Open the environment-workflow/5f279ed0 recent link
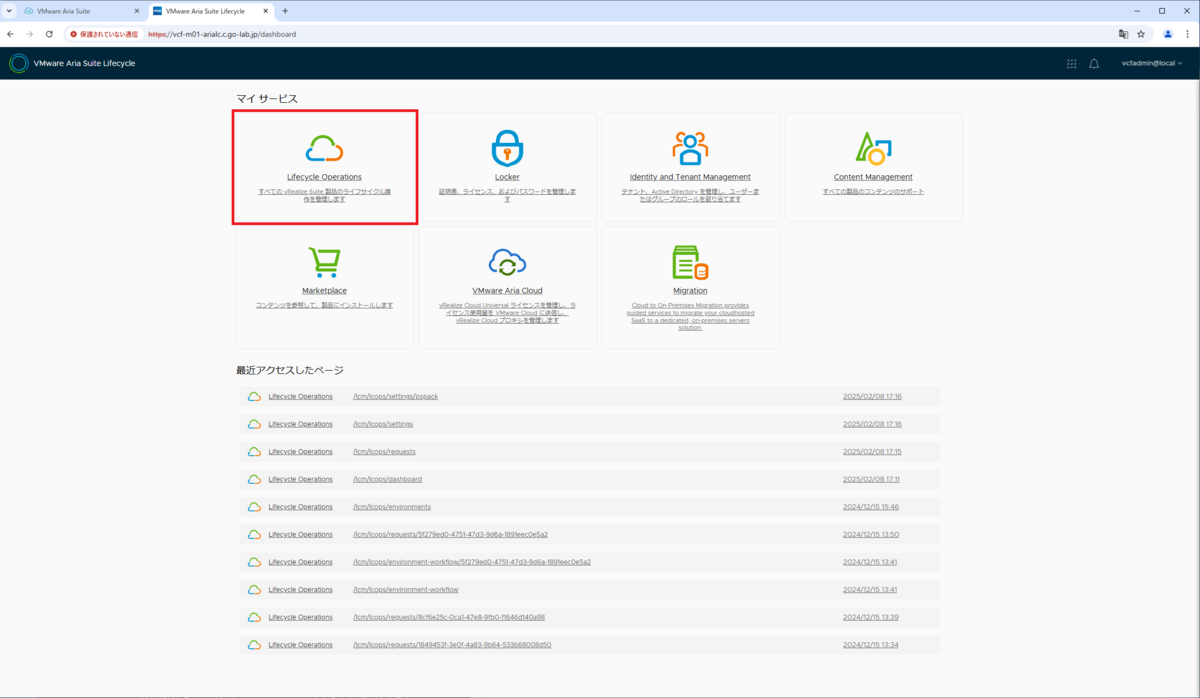1200x698 pixels. [472, 562]
